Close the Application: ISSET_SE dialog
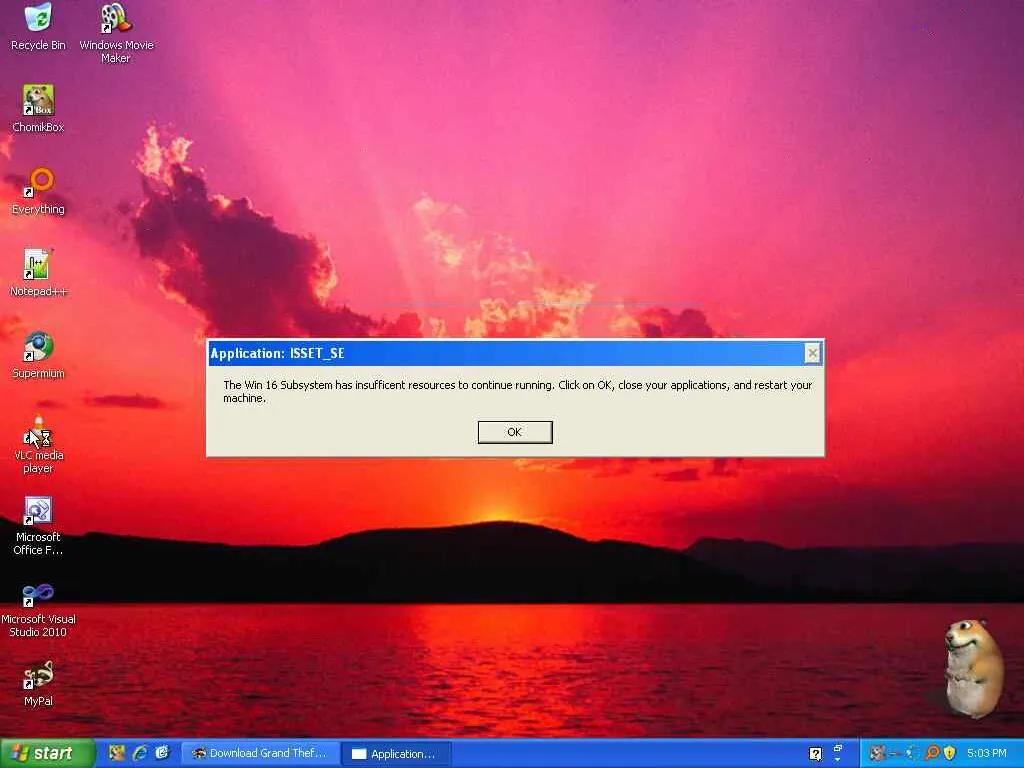 [x=812, y=353]
